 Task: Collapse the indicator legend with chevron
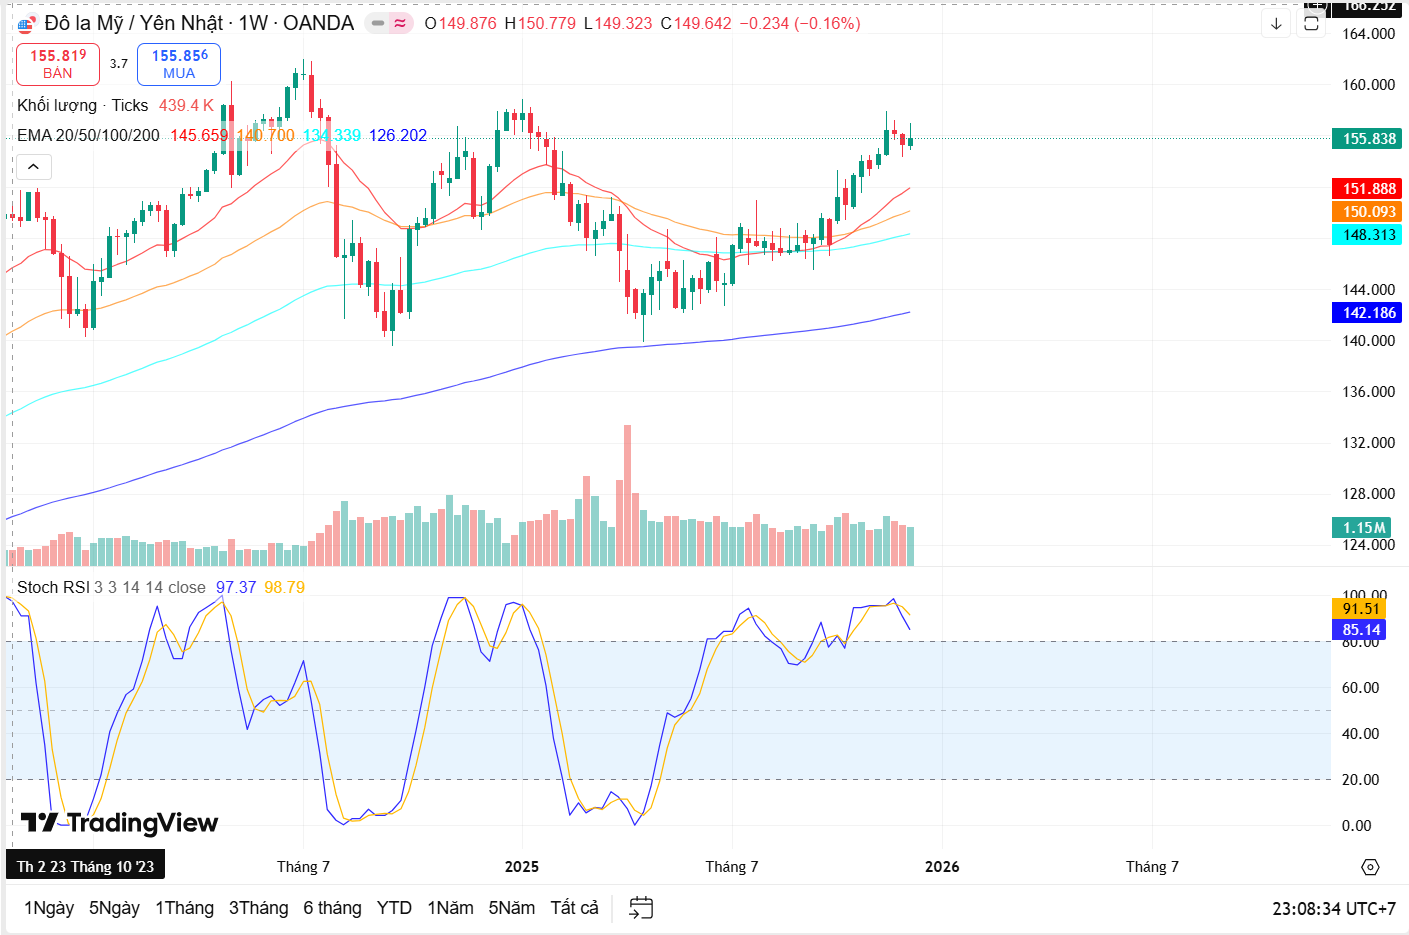point(33,167)
